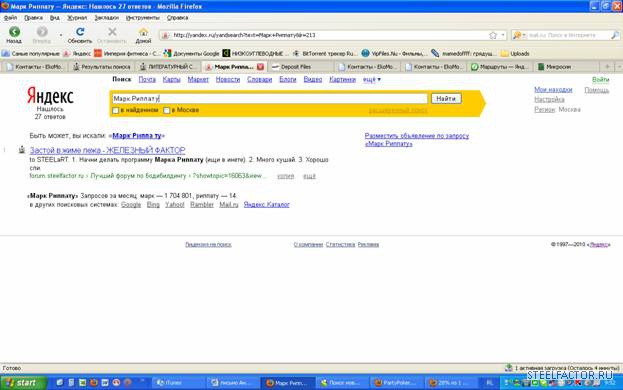Switch to the Маршруты tab
Screen dimensions: 623x390
click(x=500, y=67)
